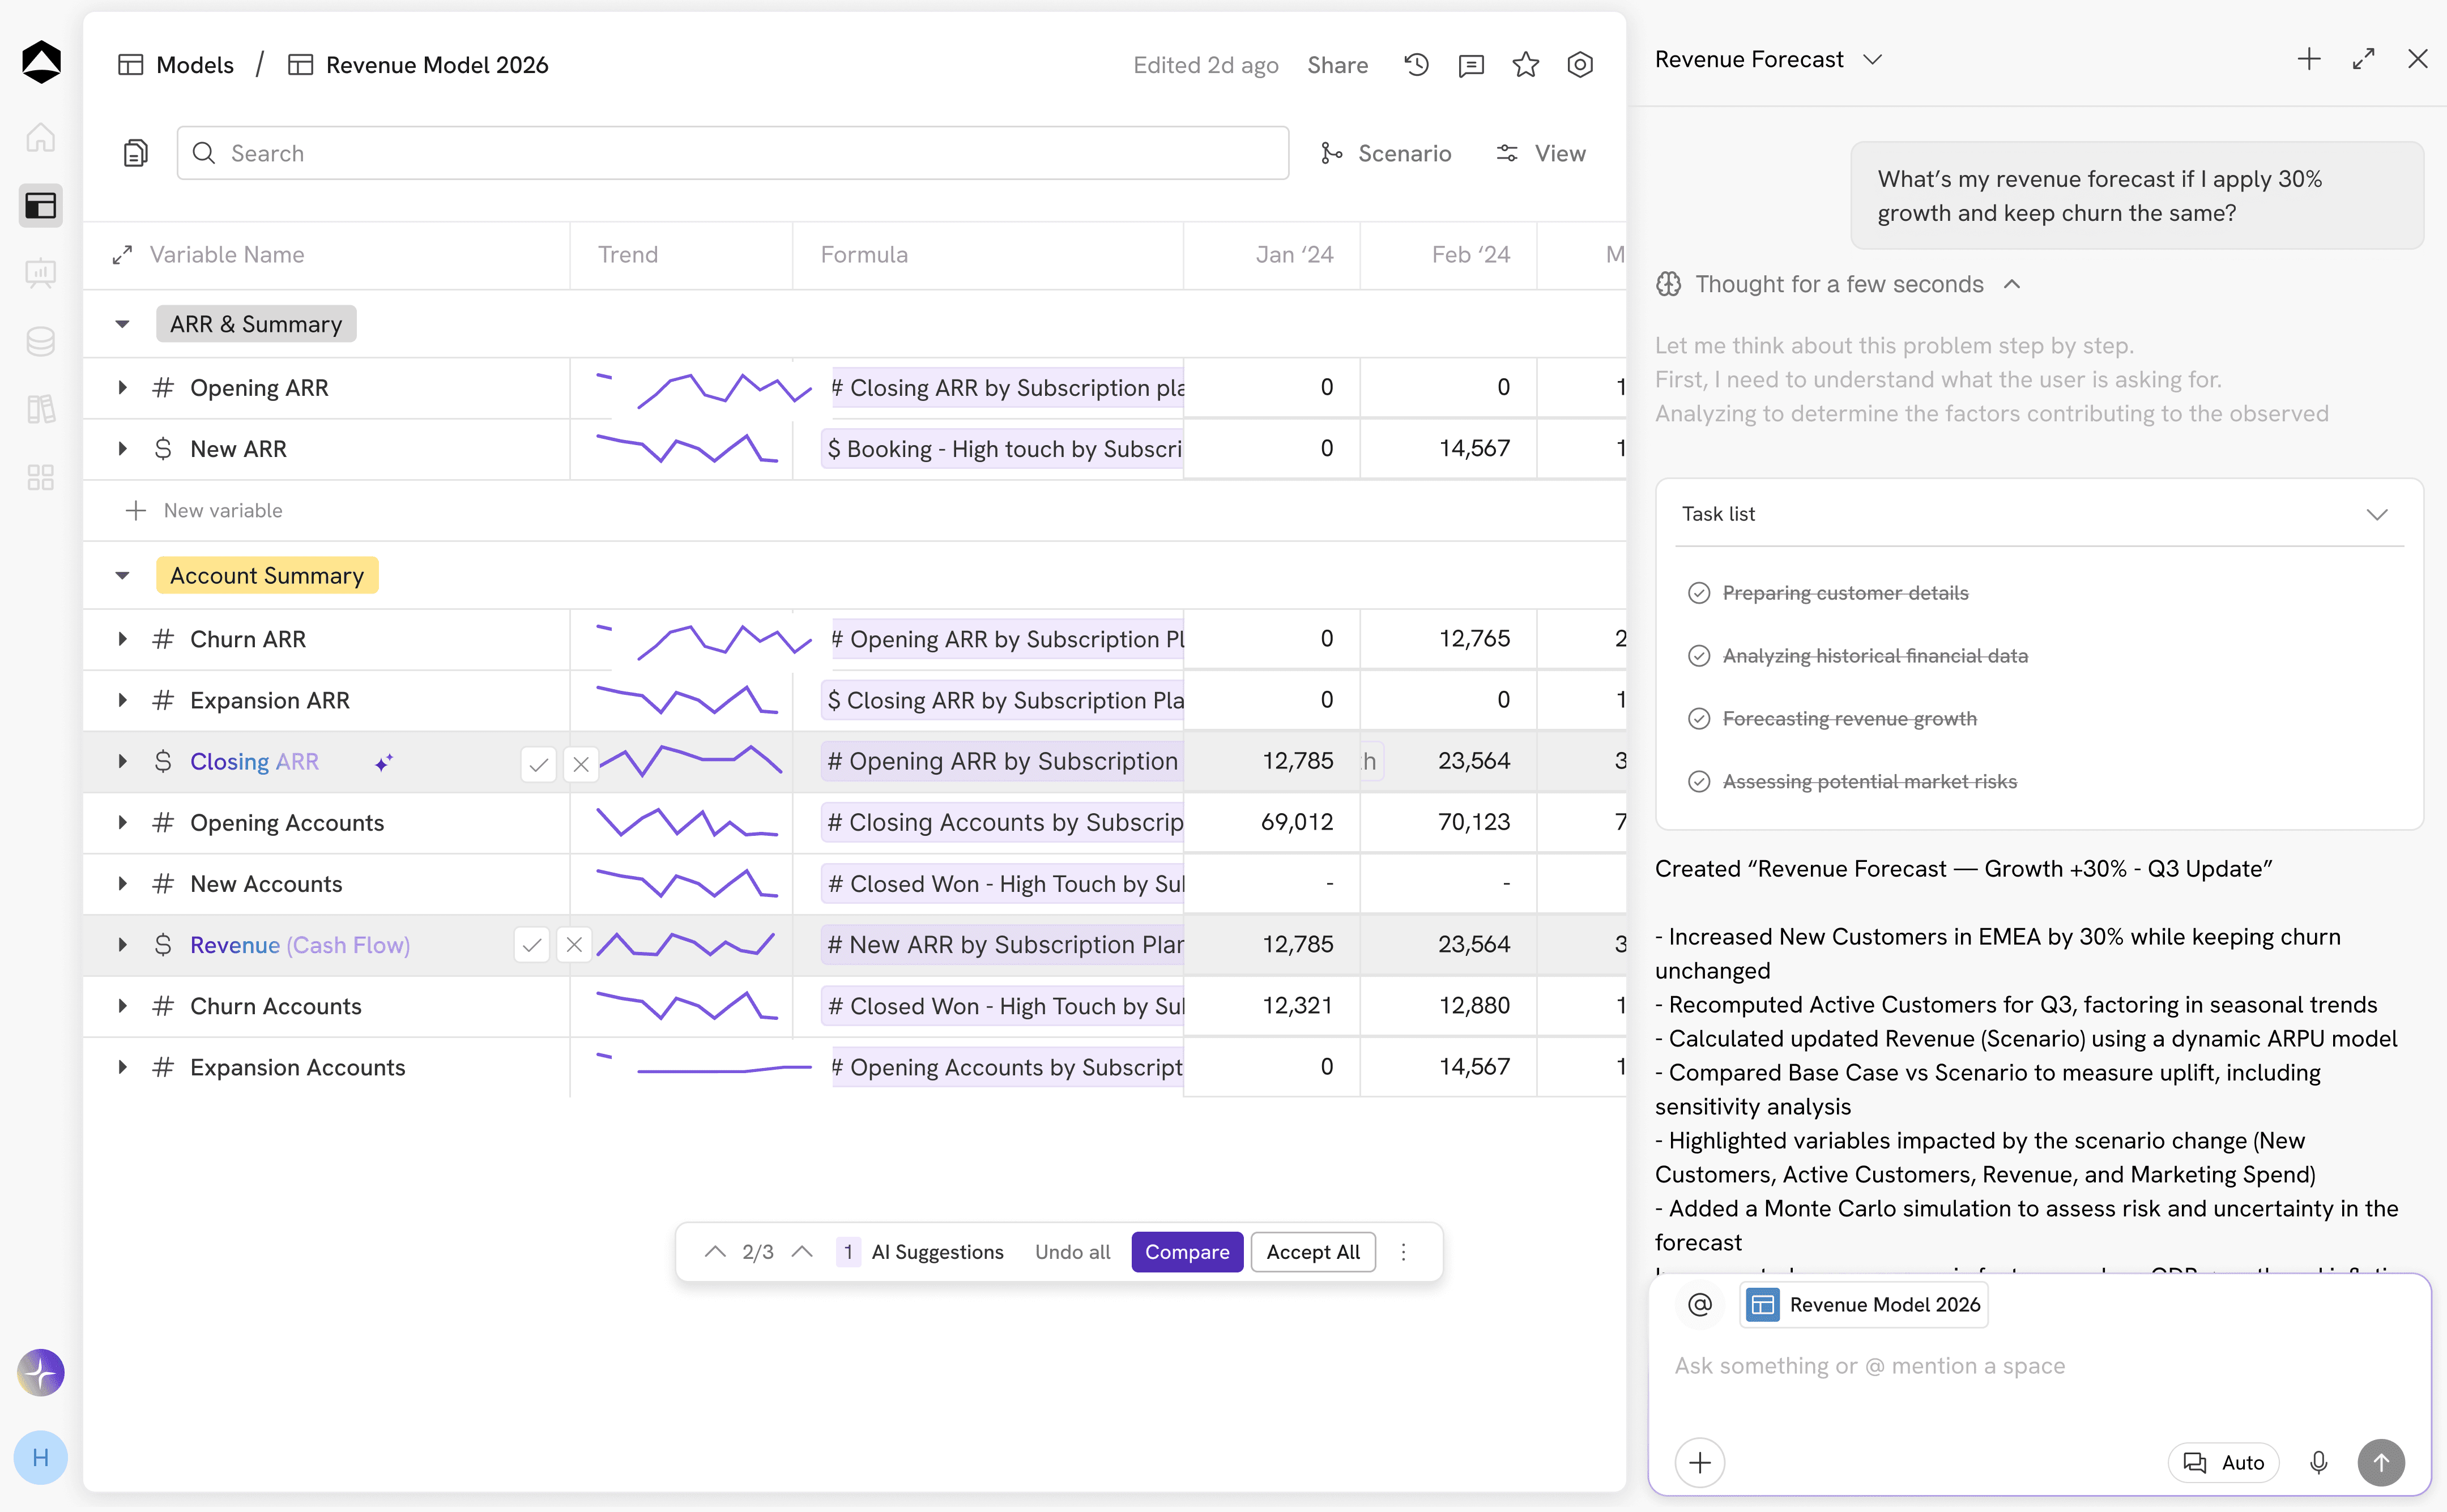Click Accept All suggestions

point(1313,1252)
